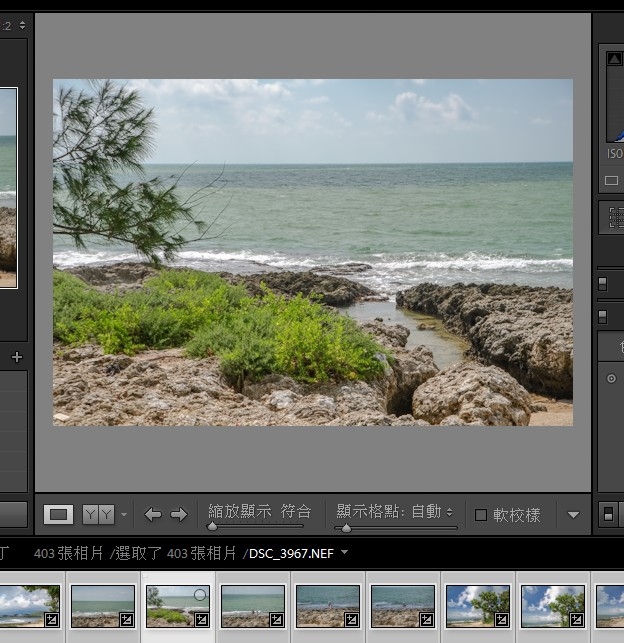Click the 403 張相片 photo count text
This screenshot has width=624, height=643.
(68, 554)
